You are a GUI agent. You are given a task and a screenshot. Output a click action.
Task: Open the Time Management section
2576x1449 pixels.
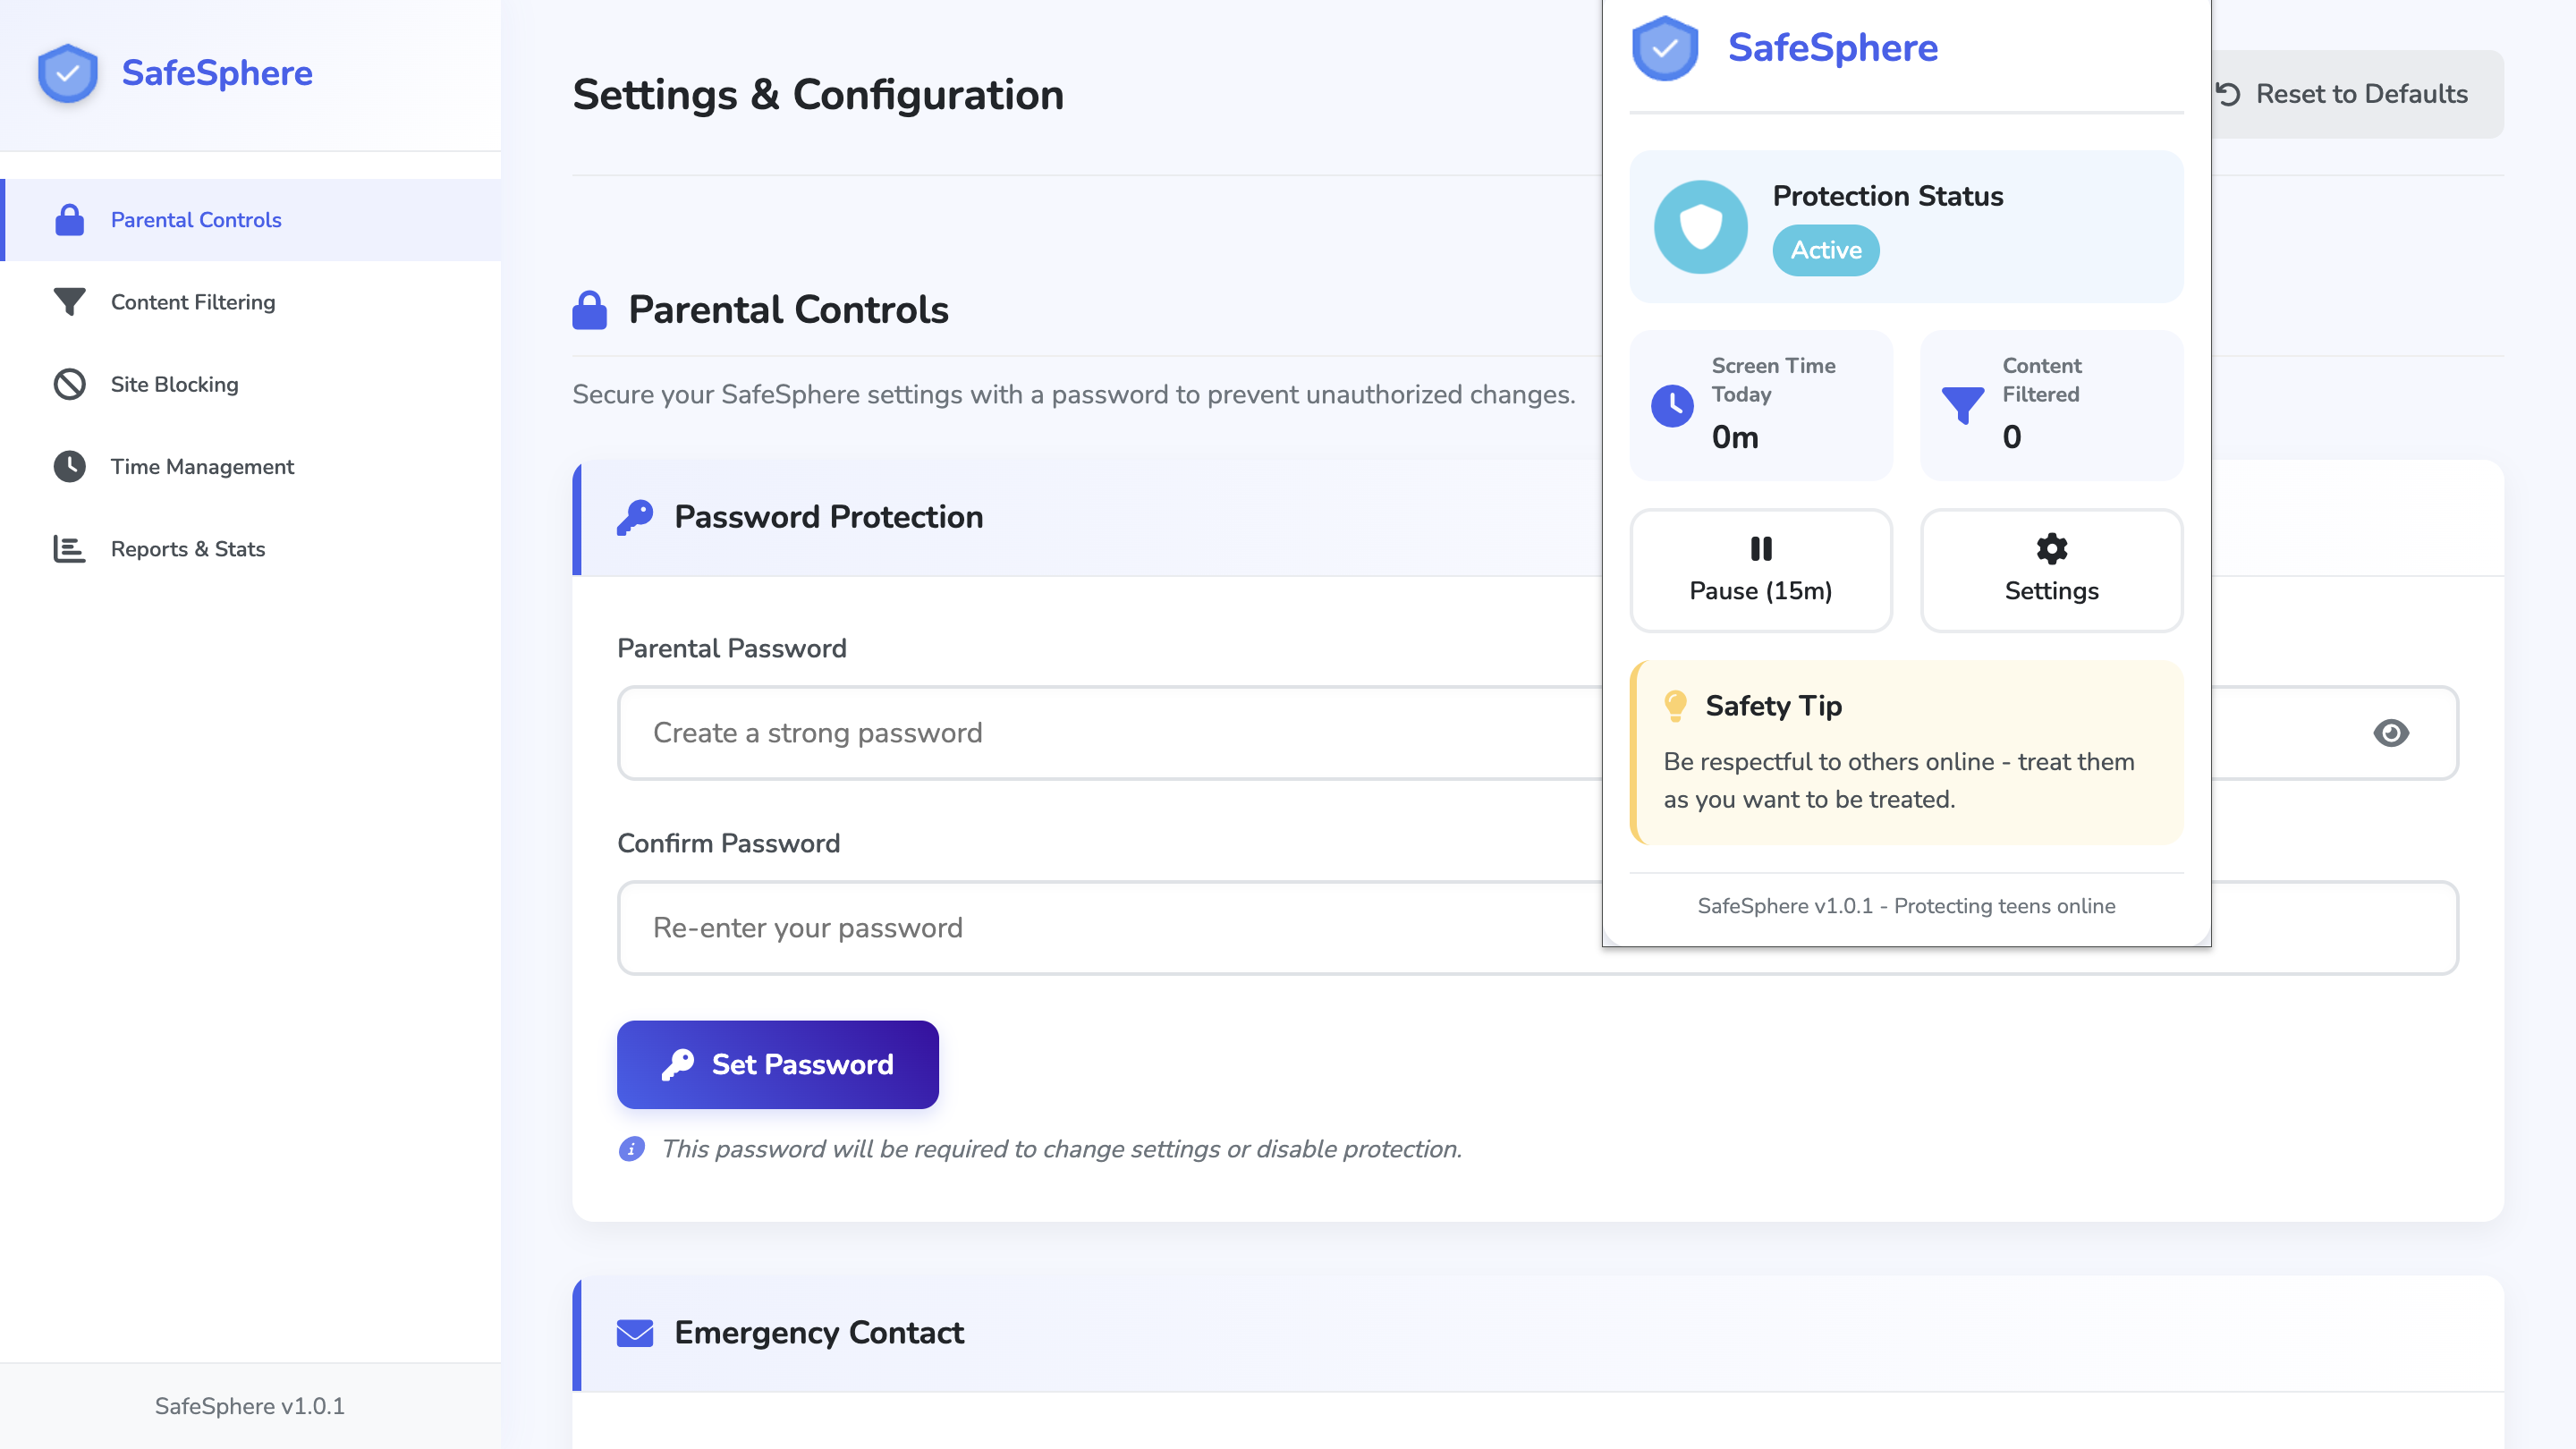point(202,467)
